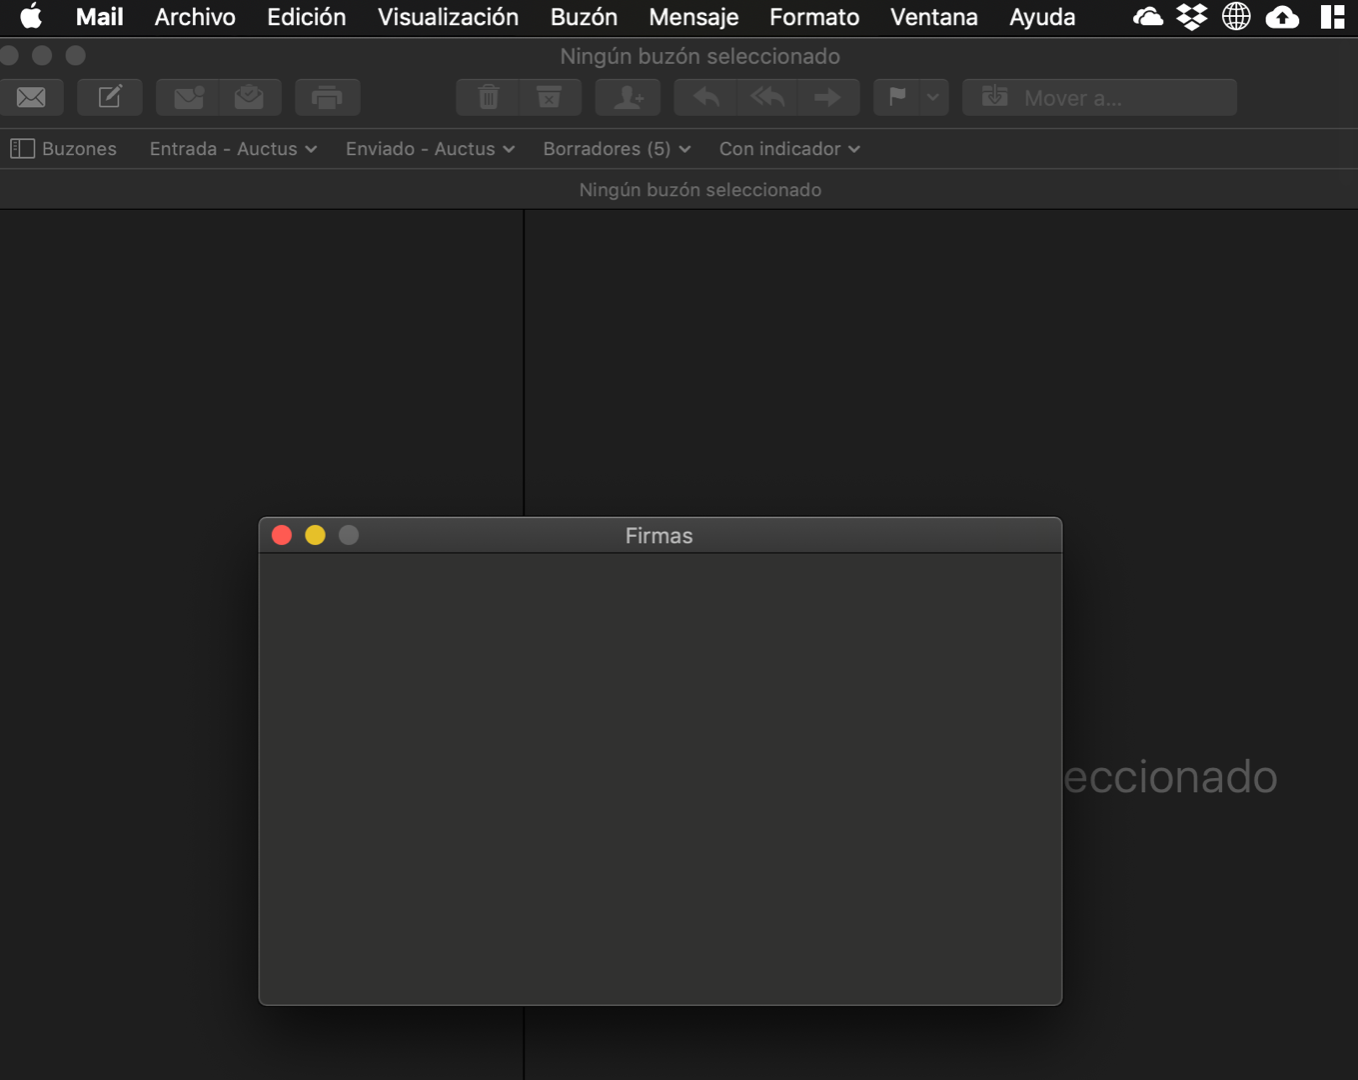Click the get new mail envelope icon
The height and width of the screenshot is (1080, 1358).
coord(31,97)
